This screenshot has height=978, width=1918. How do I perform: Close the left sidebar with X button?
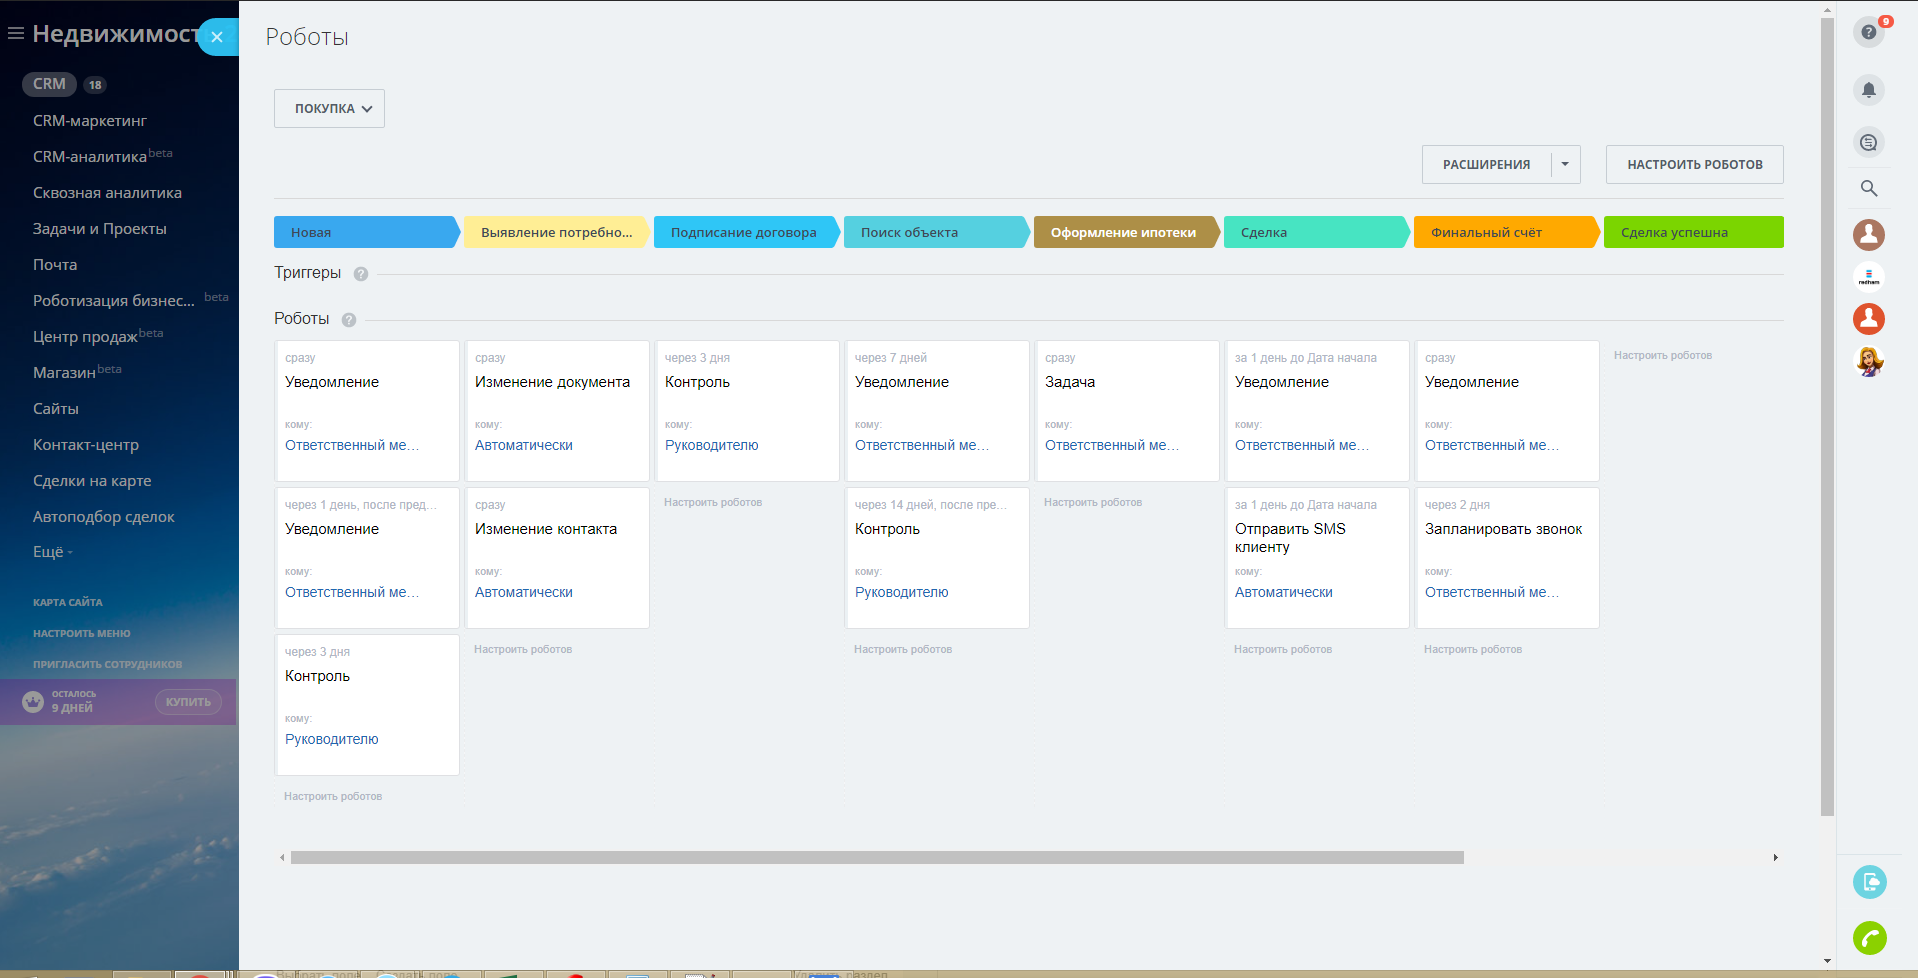(217, 37)
